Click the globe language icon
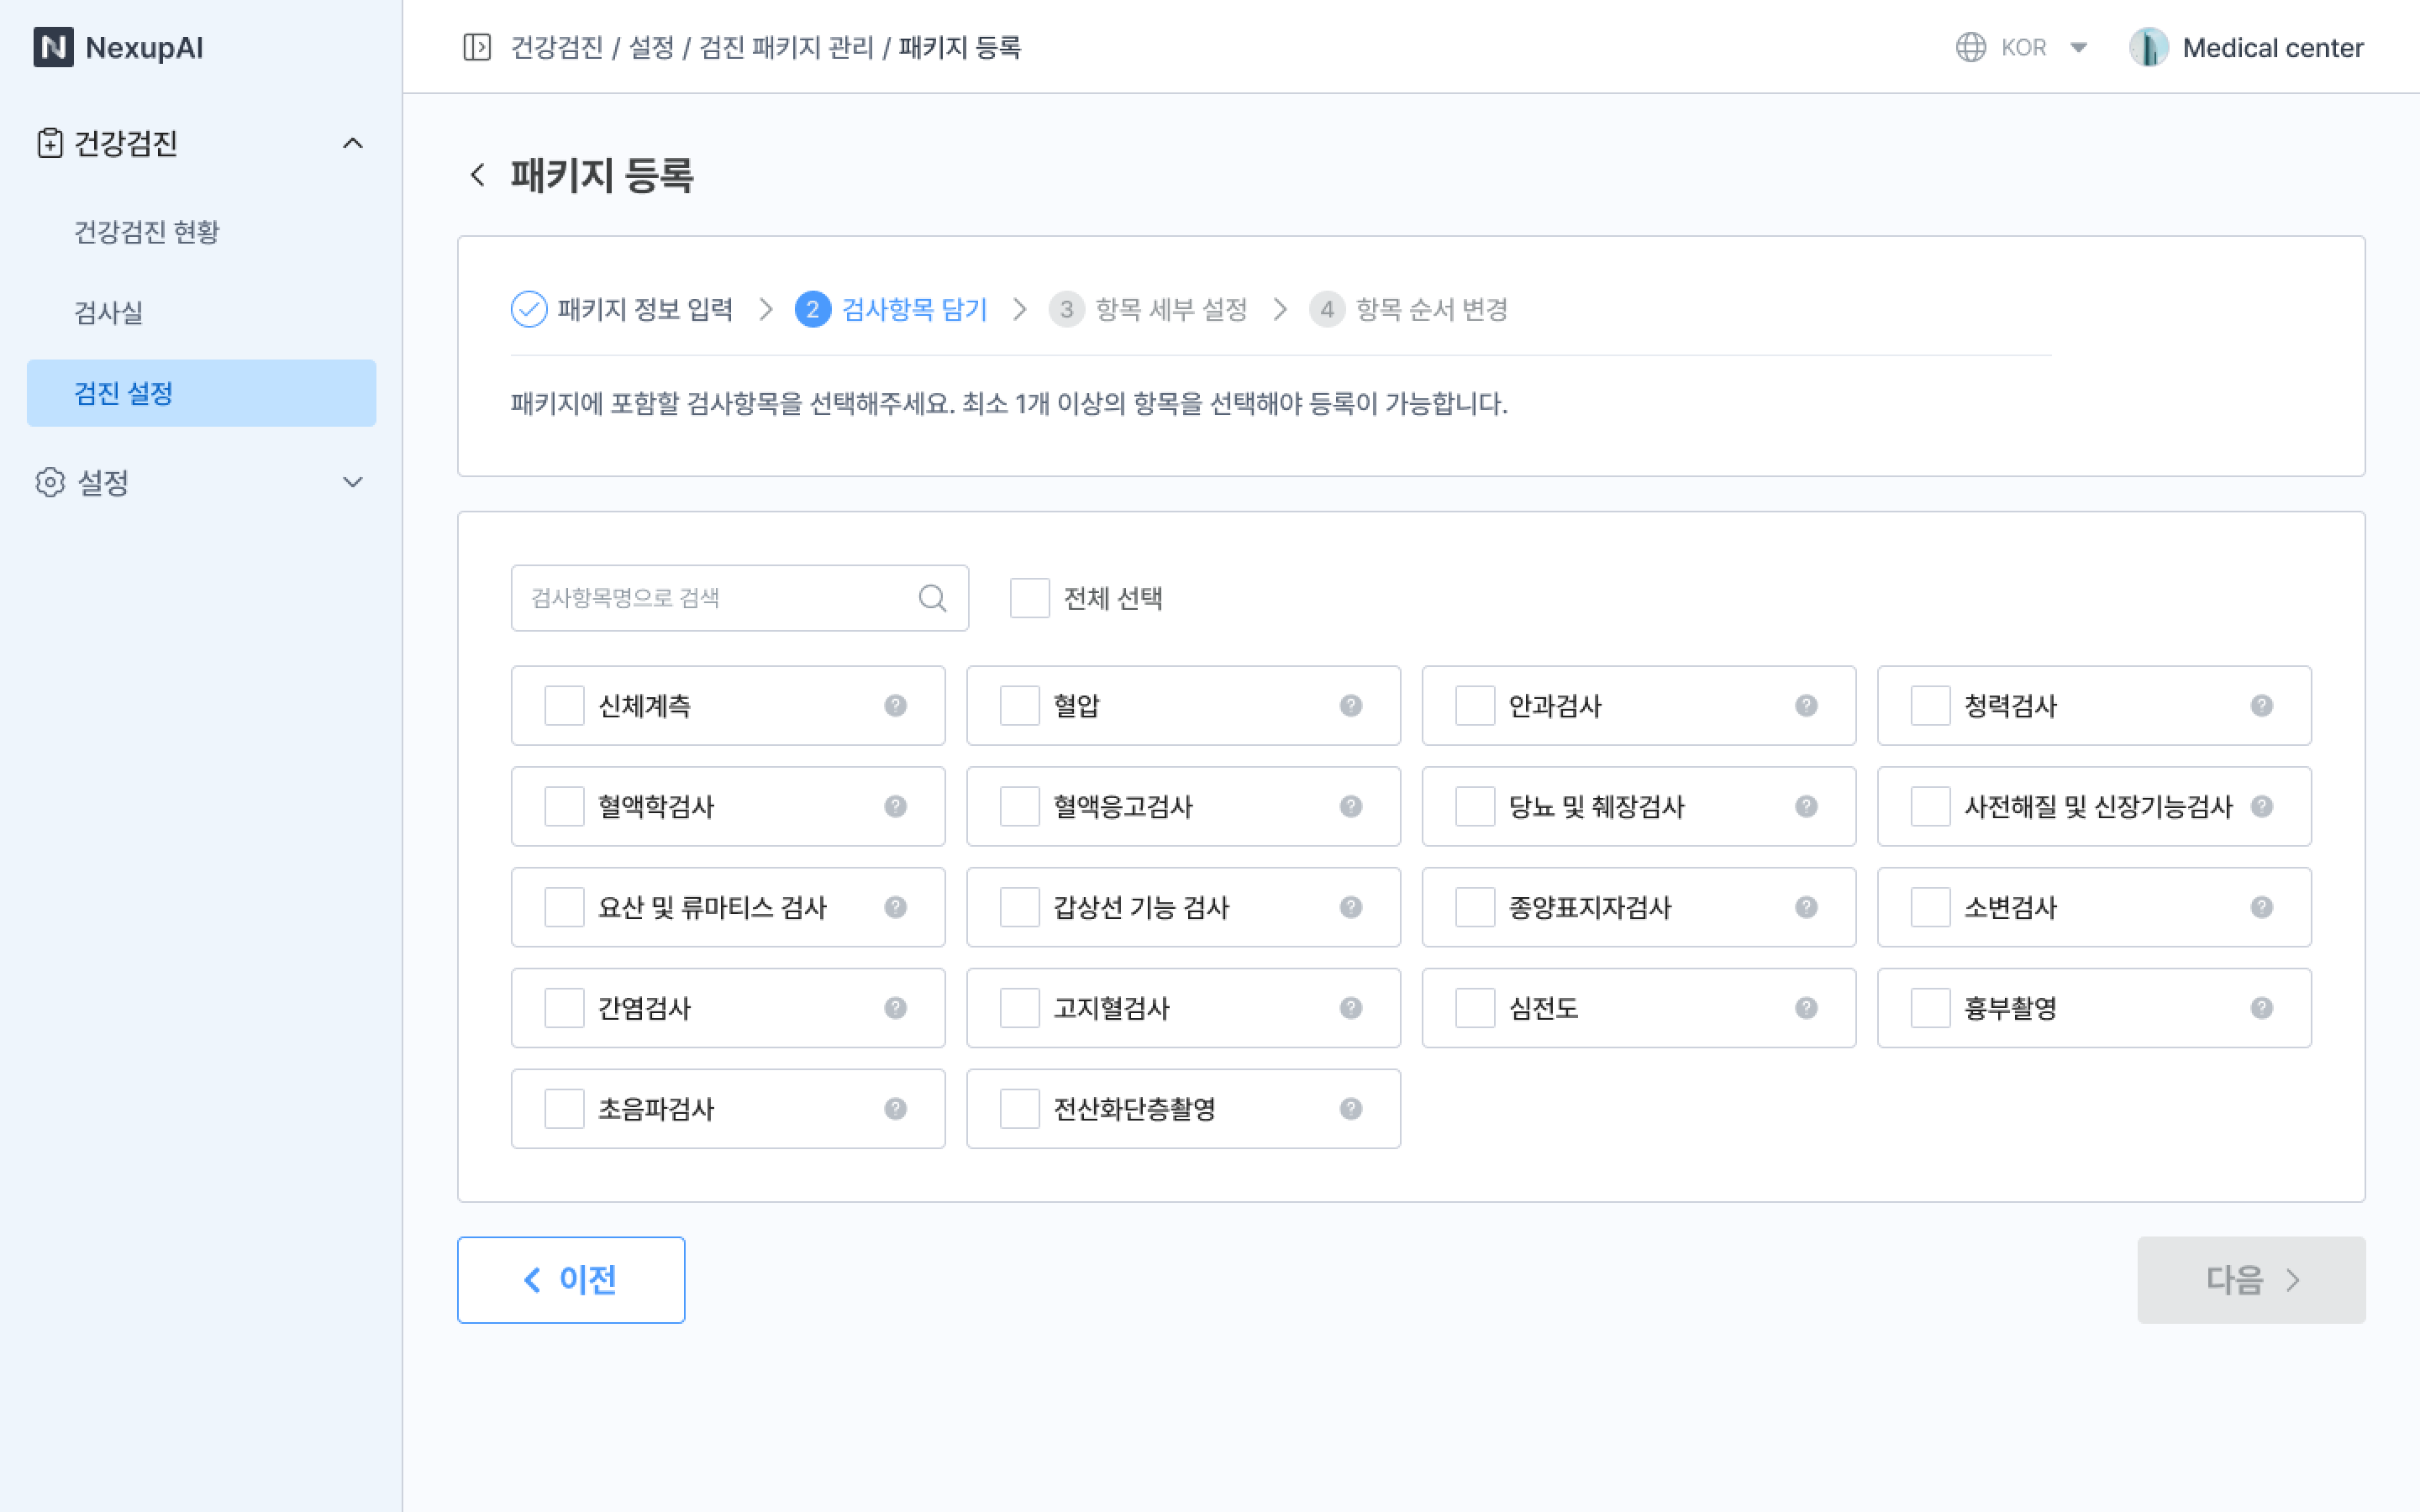This screenshot has width=2420, height=1512. pyautogui.click(x=1970, y=47)
